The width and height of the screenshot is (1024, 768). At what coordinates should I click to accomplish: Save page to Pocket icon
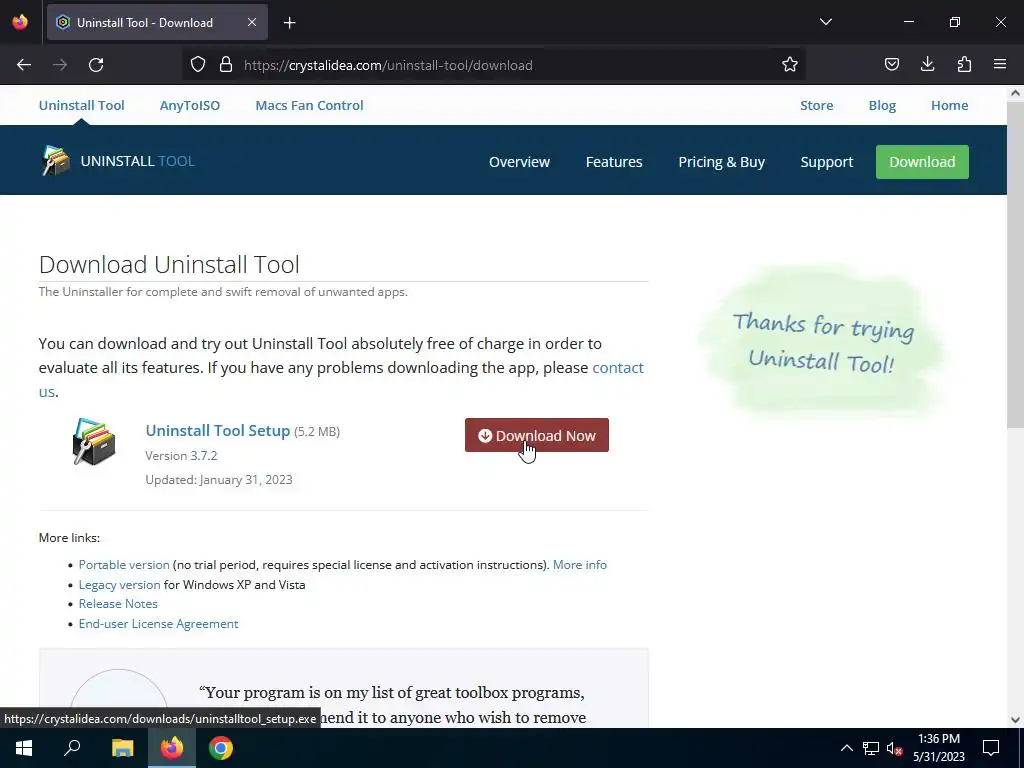tap(891, 65)
